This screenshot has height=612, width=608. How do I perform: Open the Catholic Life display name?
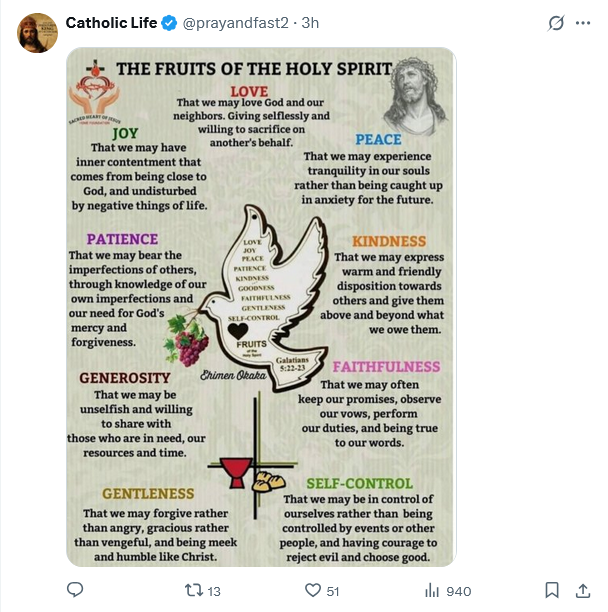click(111, 23)
